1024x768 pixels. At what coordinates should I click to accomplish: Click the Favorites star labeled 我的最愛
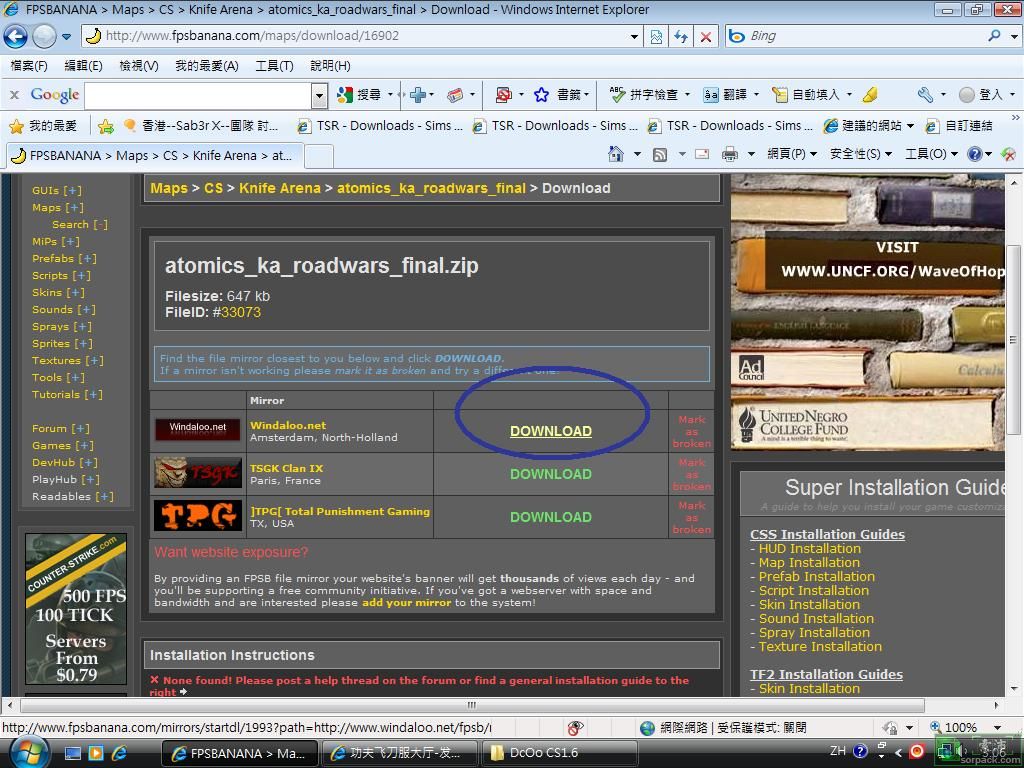(x=42, y=126)
